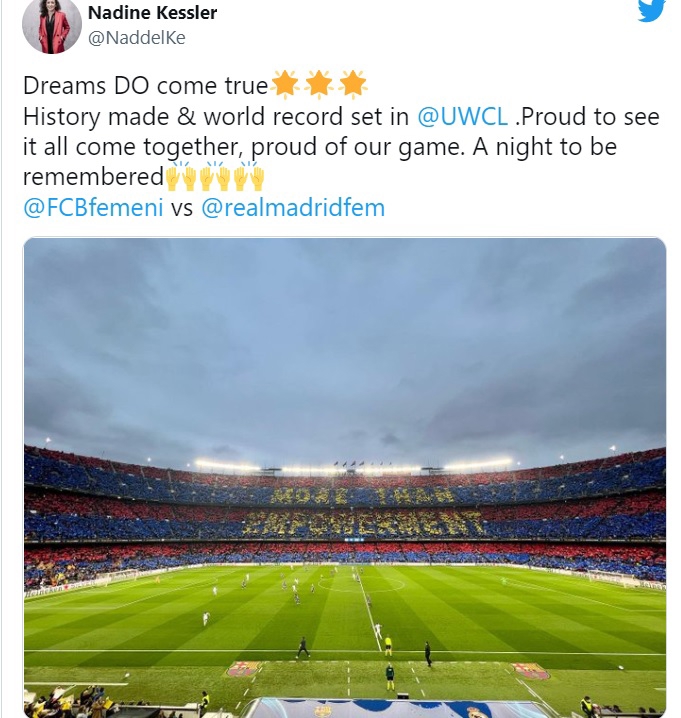
Task: Click the last star emoji
Action: pos(353,84)
